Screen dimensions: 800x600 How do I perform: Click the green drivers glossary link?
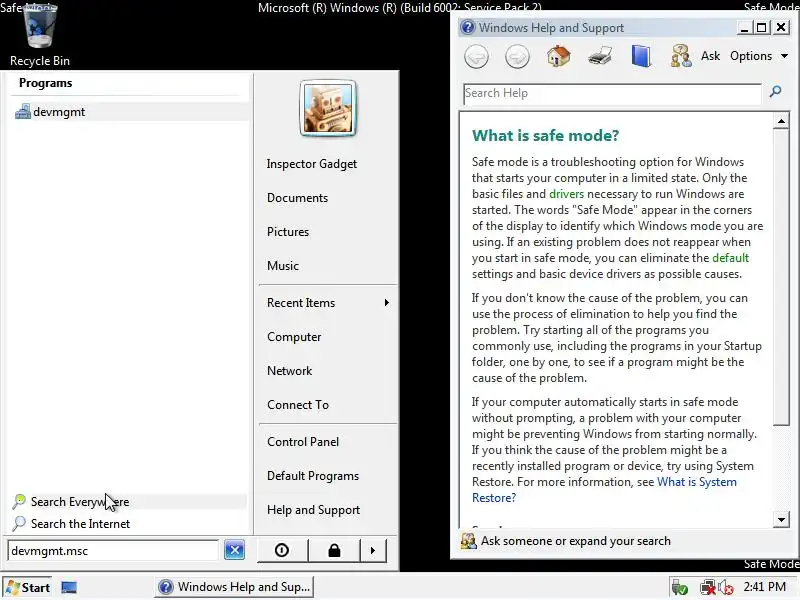(566, 194)
